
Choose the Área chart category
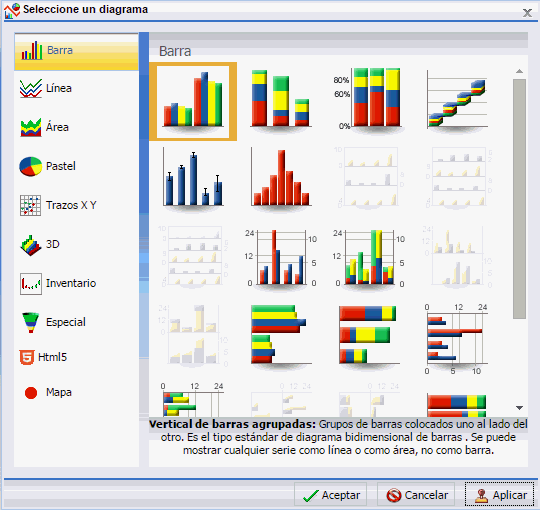[76, 127]
